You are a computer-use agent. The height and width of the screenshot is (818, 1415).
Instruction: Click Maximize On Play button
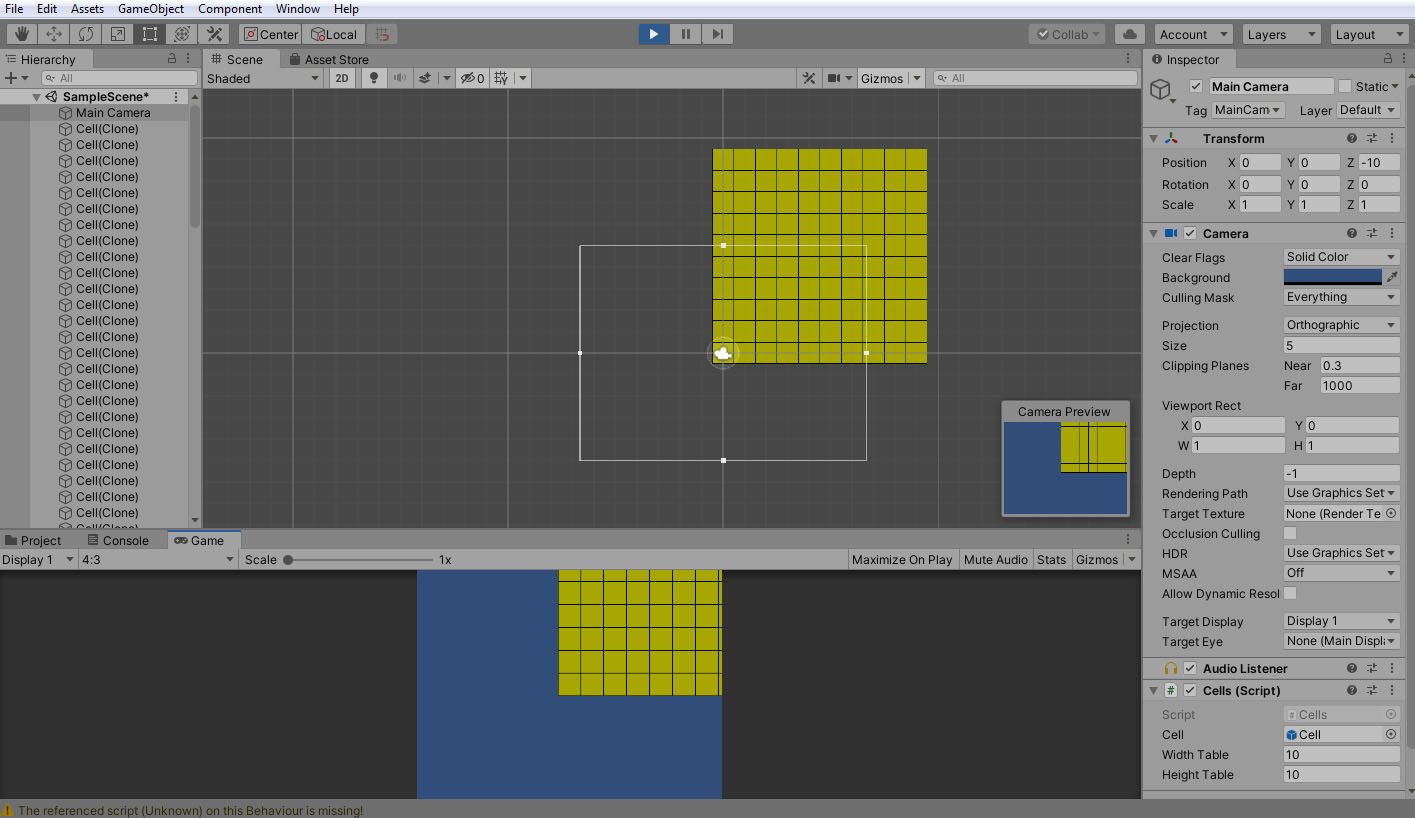tap(902, 560)
